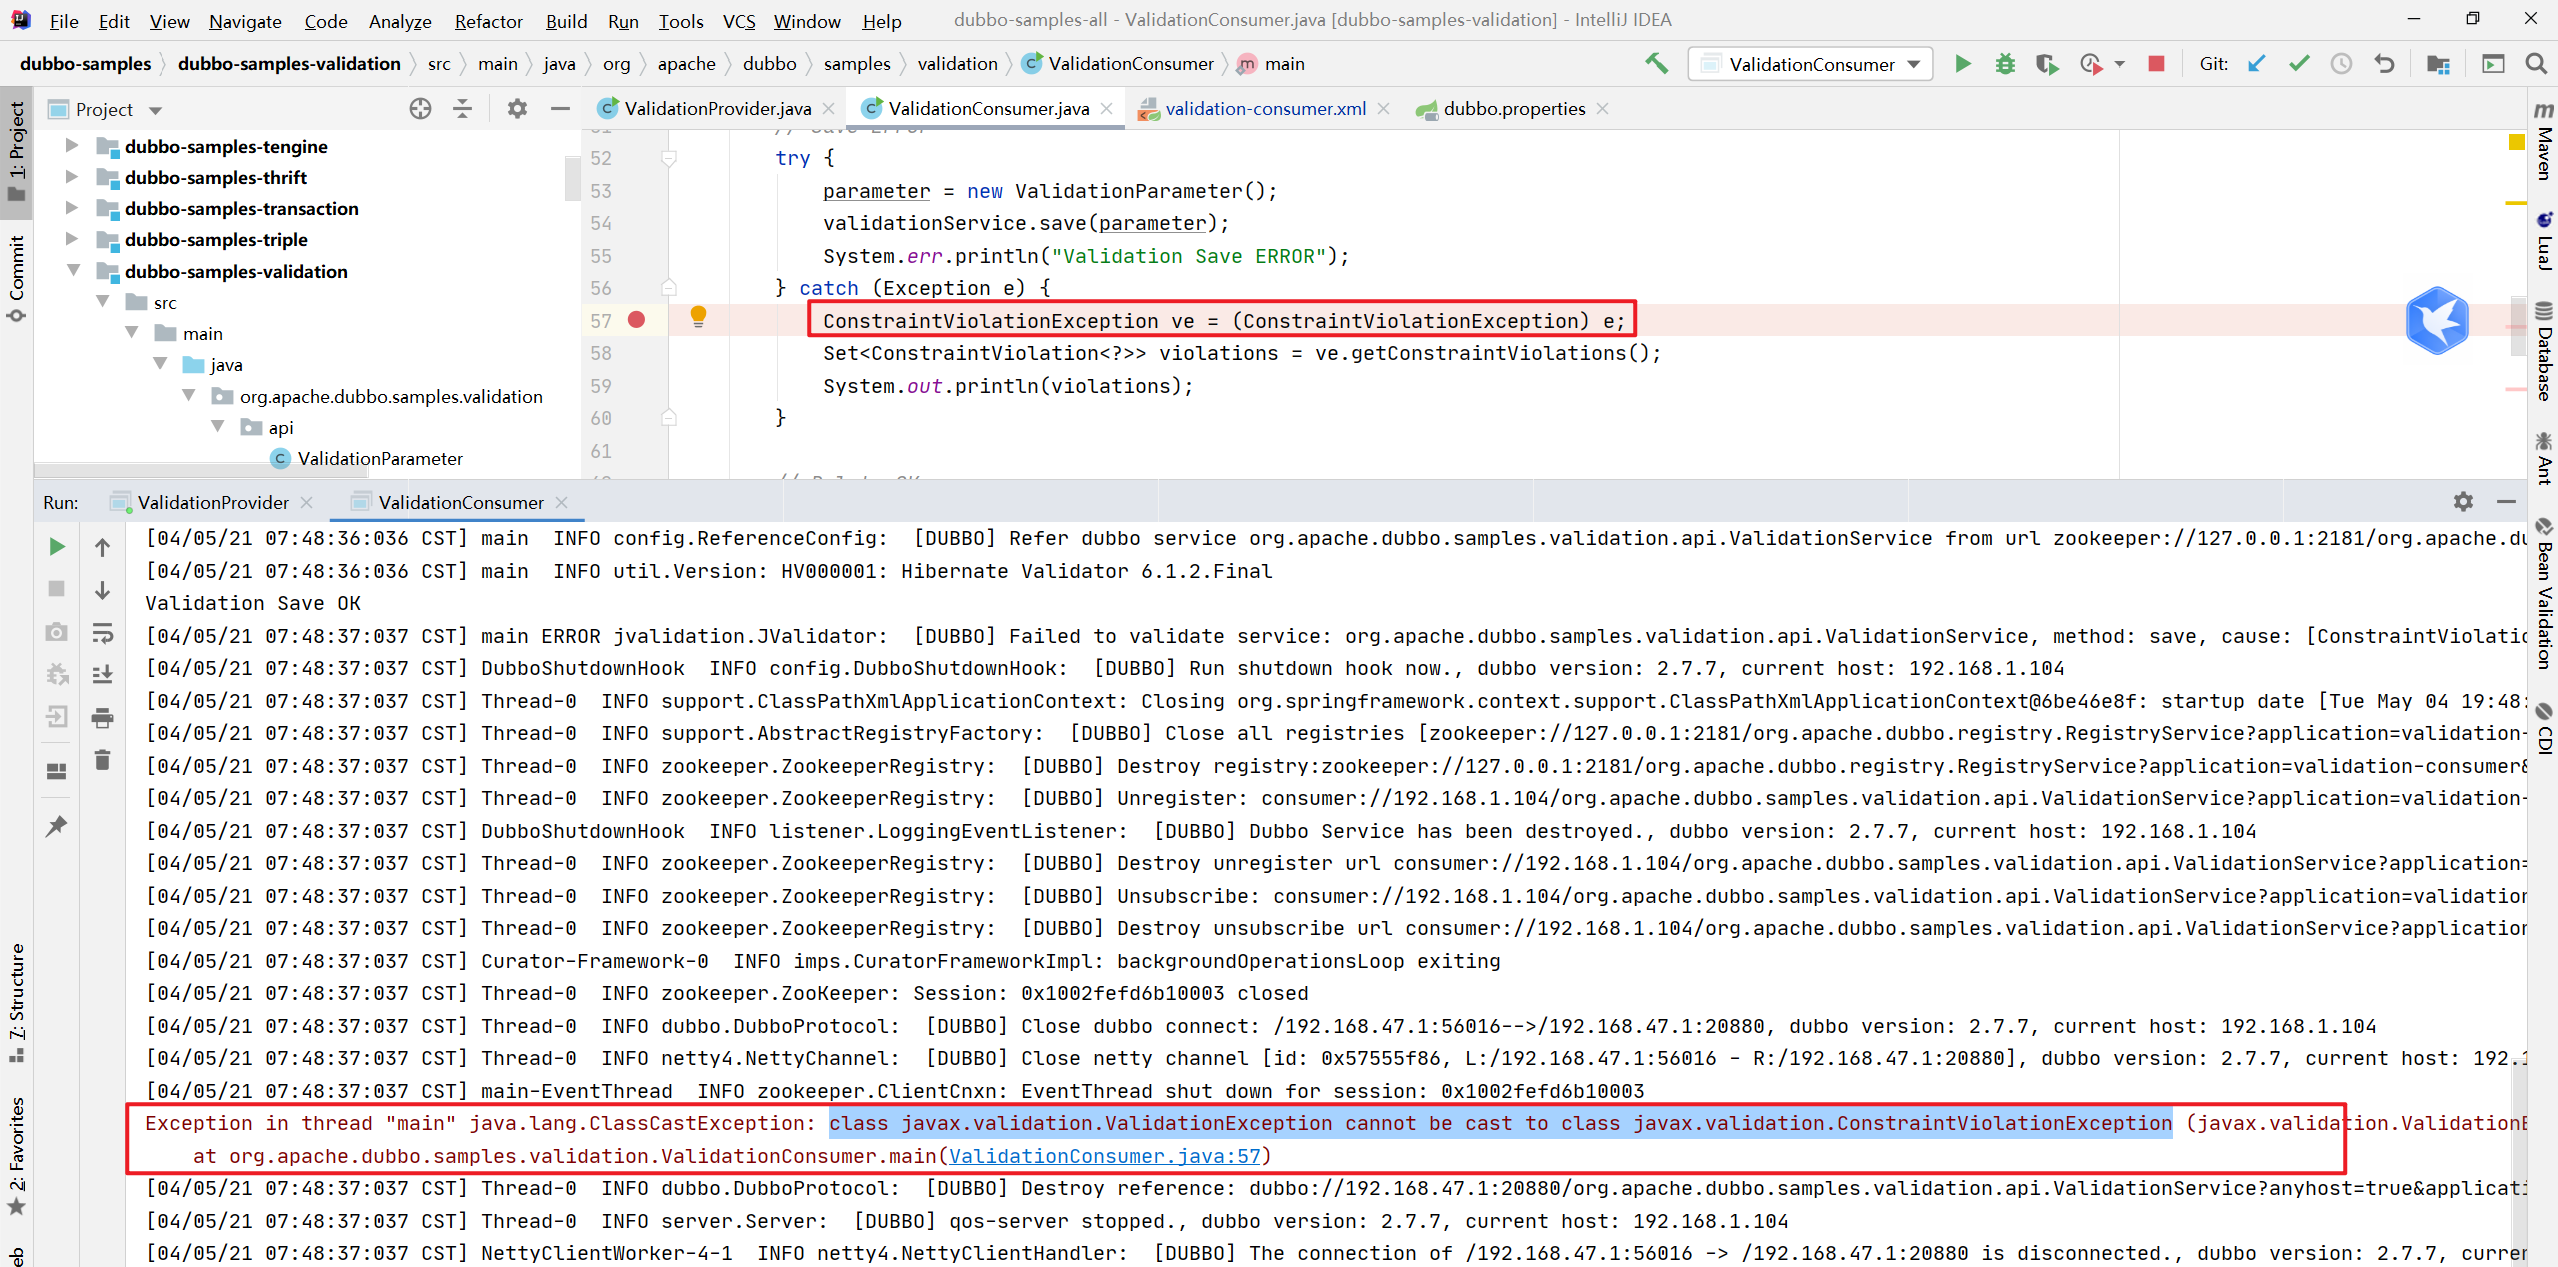Update project from Git
Screen dimensions: 2558x1267
tap(2257, 64)
